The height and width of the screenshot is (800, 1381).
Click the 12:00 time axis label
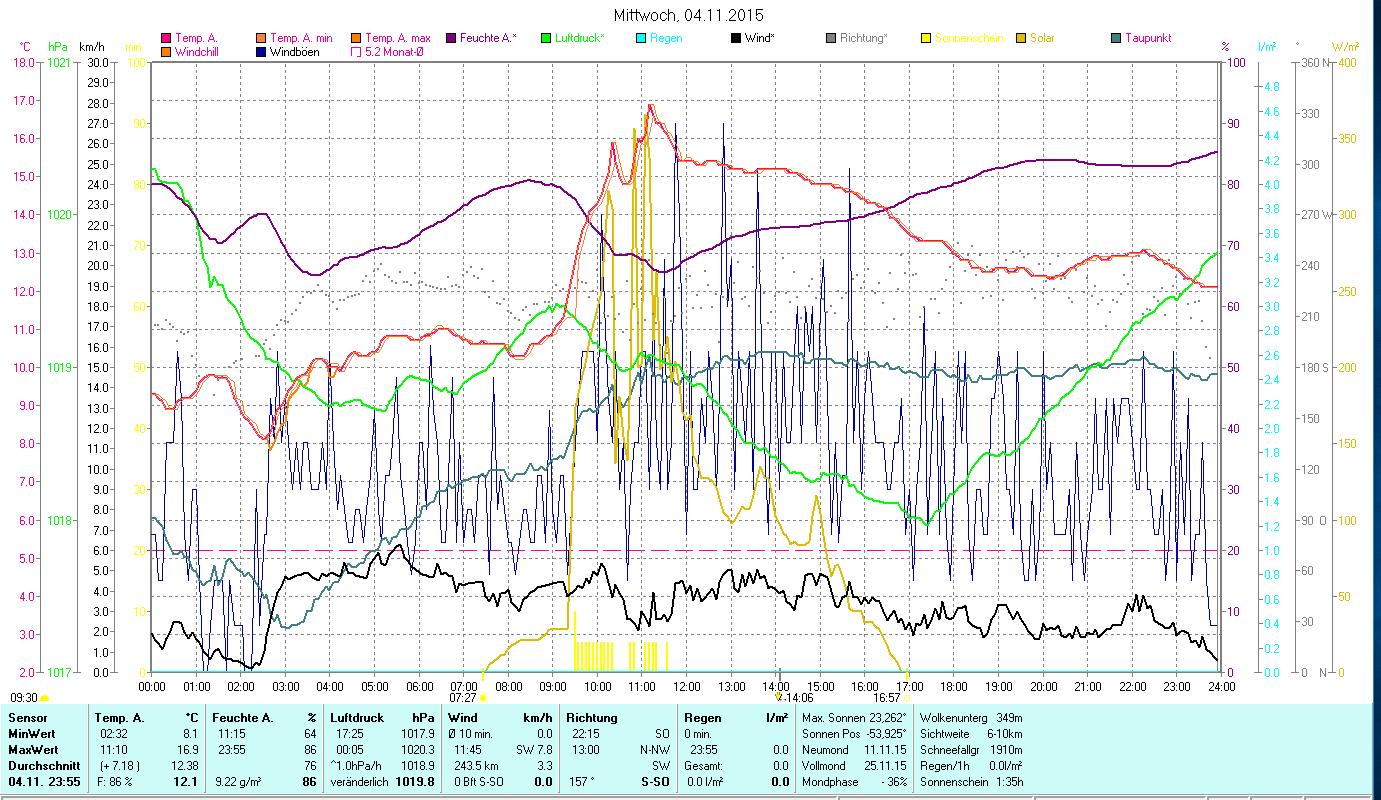[x=687, y=687]
